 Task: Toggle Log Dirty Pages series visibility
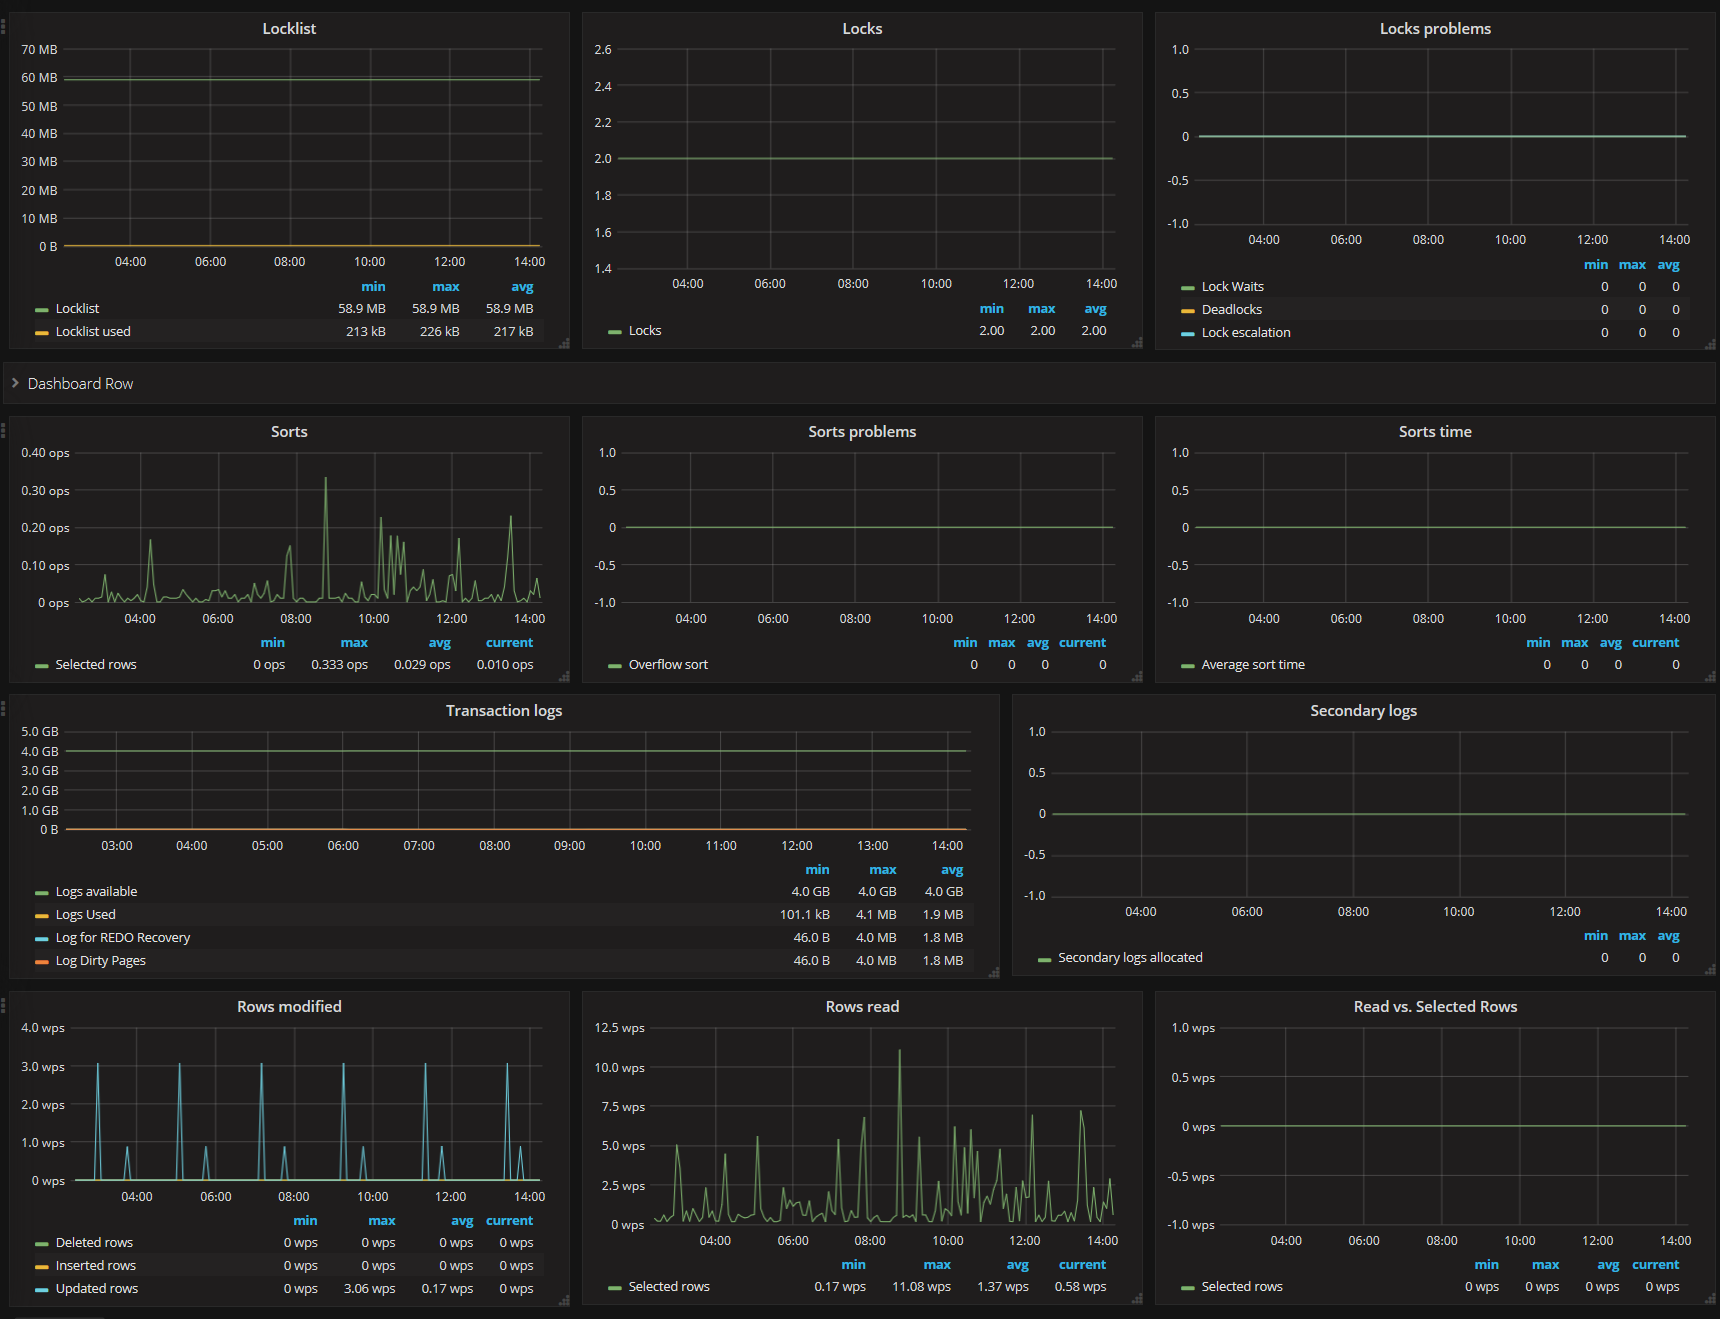100,961
